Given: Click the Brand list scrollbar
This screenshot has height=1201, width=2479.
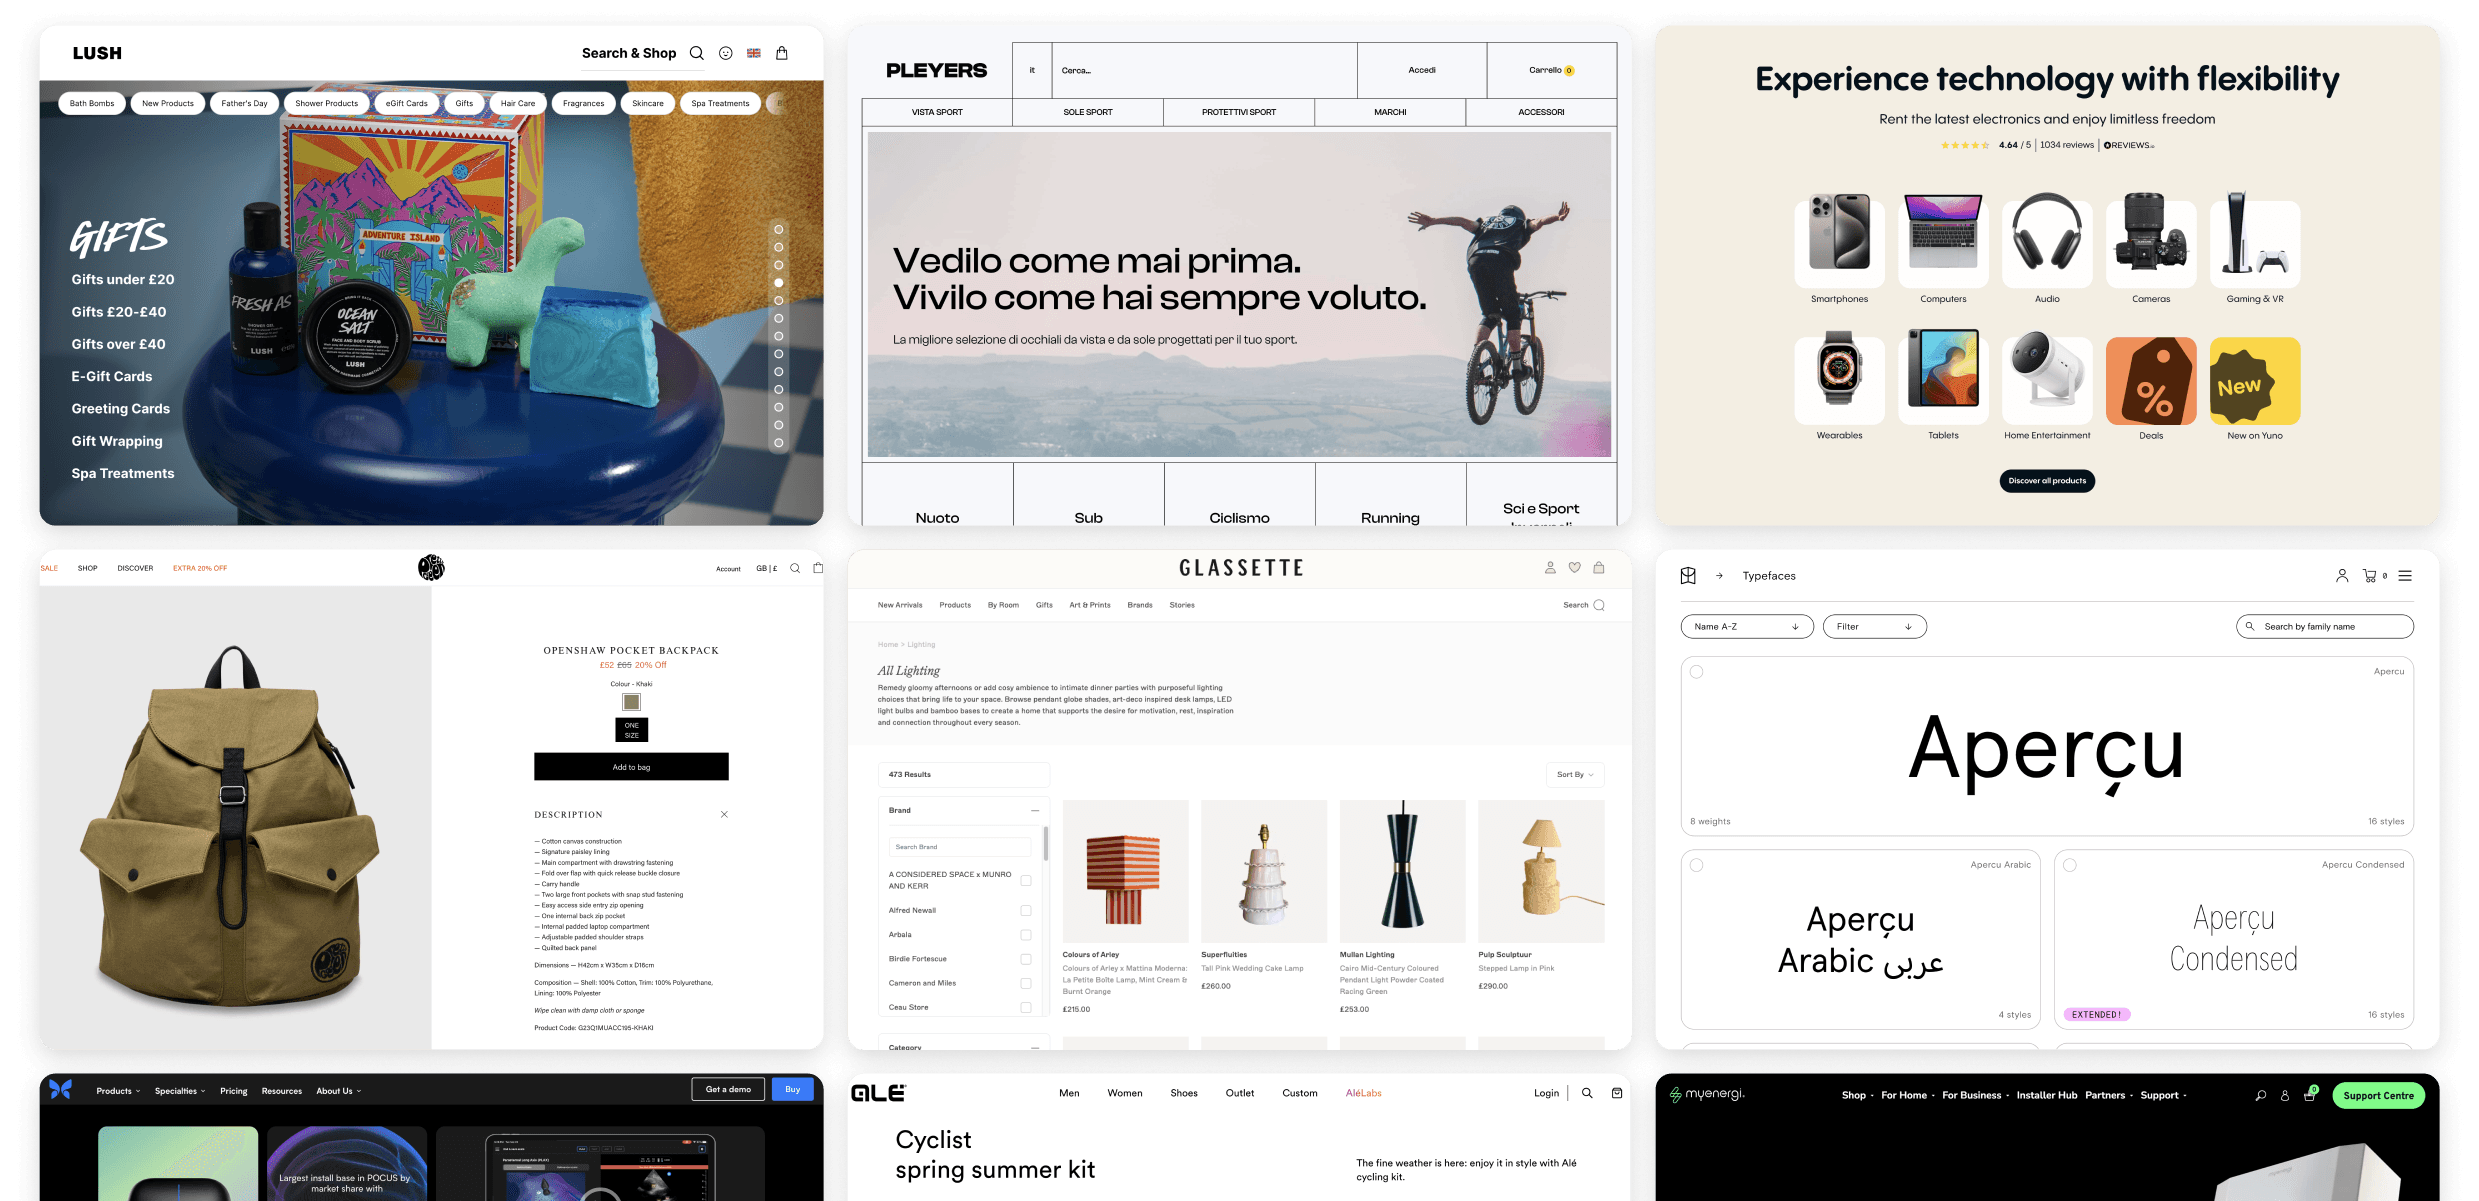Looking at the screenshot, I should coord(1046,843).
